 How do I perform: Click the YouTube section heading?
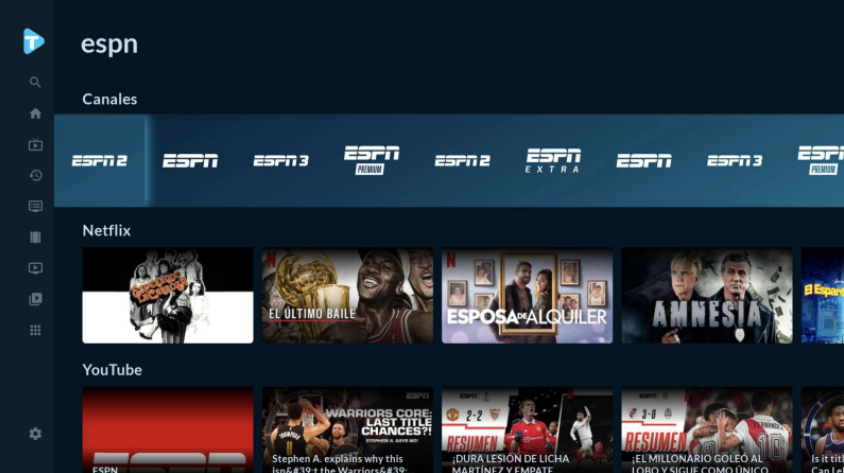[x=112, y=370]
